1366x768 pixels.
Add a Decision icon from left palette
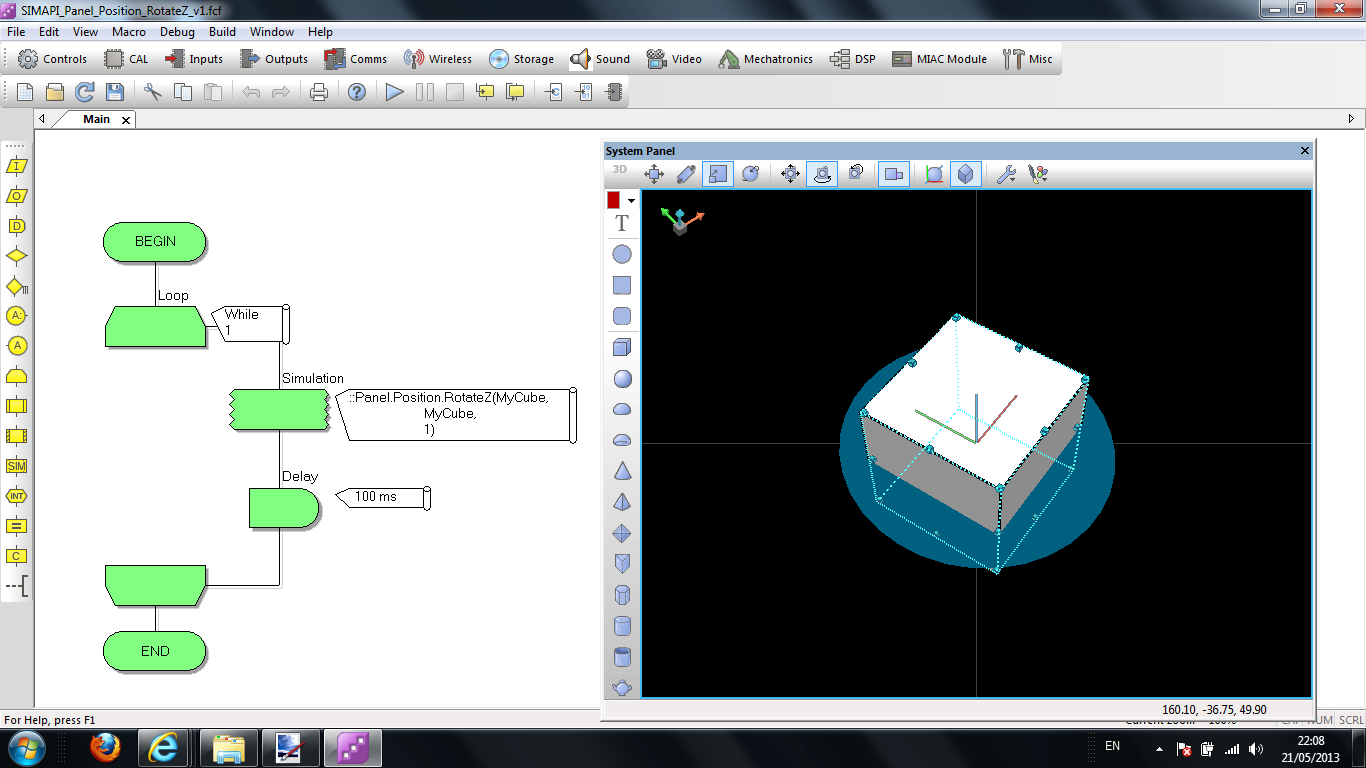[x=16, y=256]
